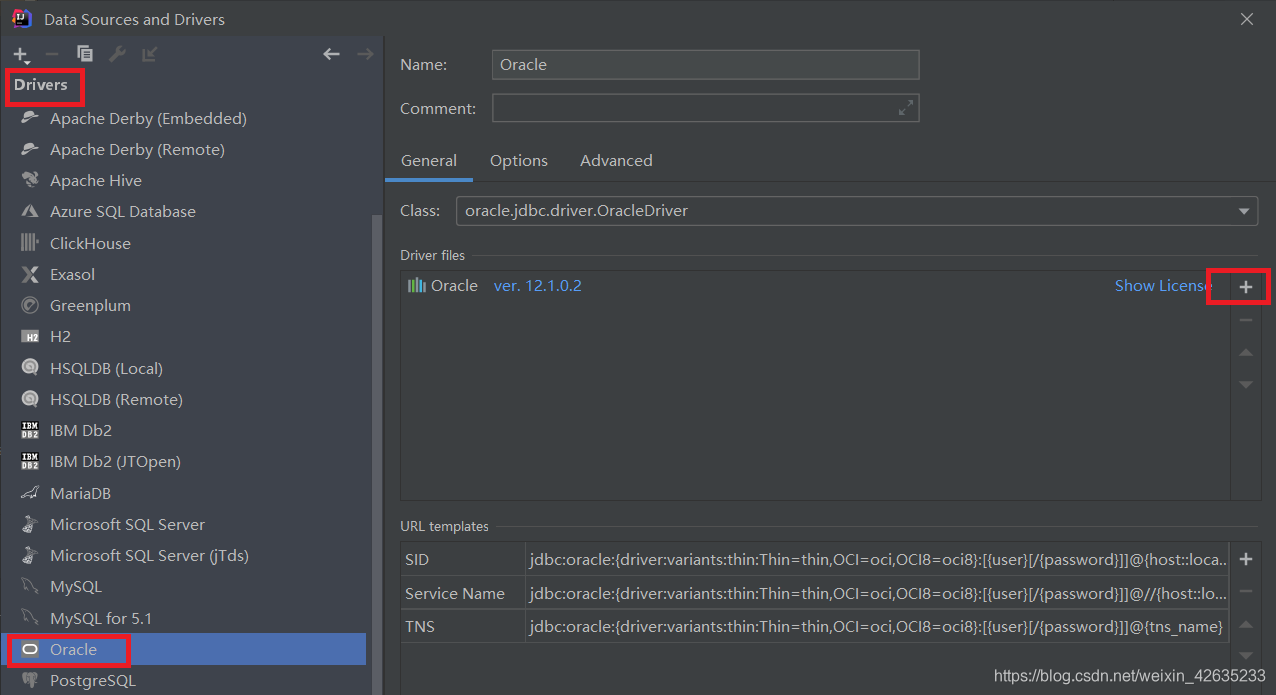Image resolution: width=1276 pixels, height=695 pixels.
Task: Click the back arrow navigation icon
Action: tap(331, 53)
